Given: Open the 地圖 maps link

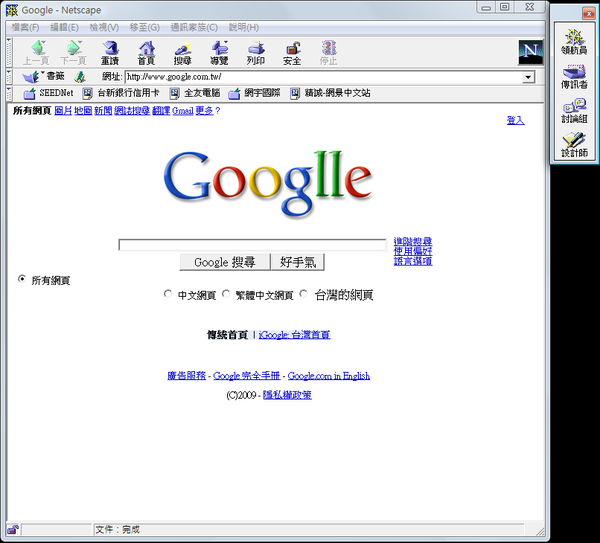Looking at the screenshot, I should [x=83, y=111].
